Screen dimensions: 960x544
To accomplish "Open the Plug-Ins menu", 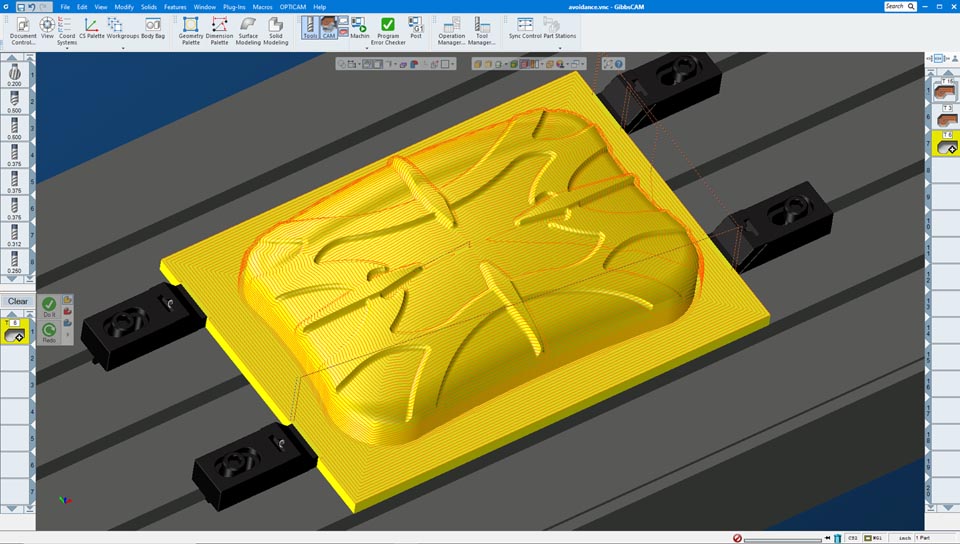I will click(x=234, y=7).
